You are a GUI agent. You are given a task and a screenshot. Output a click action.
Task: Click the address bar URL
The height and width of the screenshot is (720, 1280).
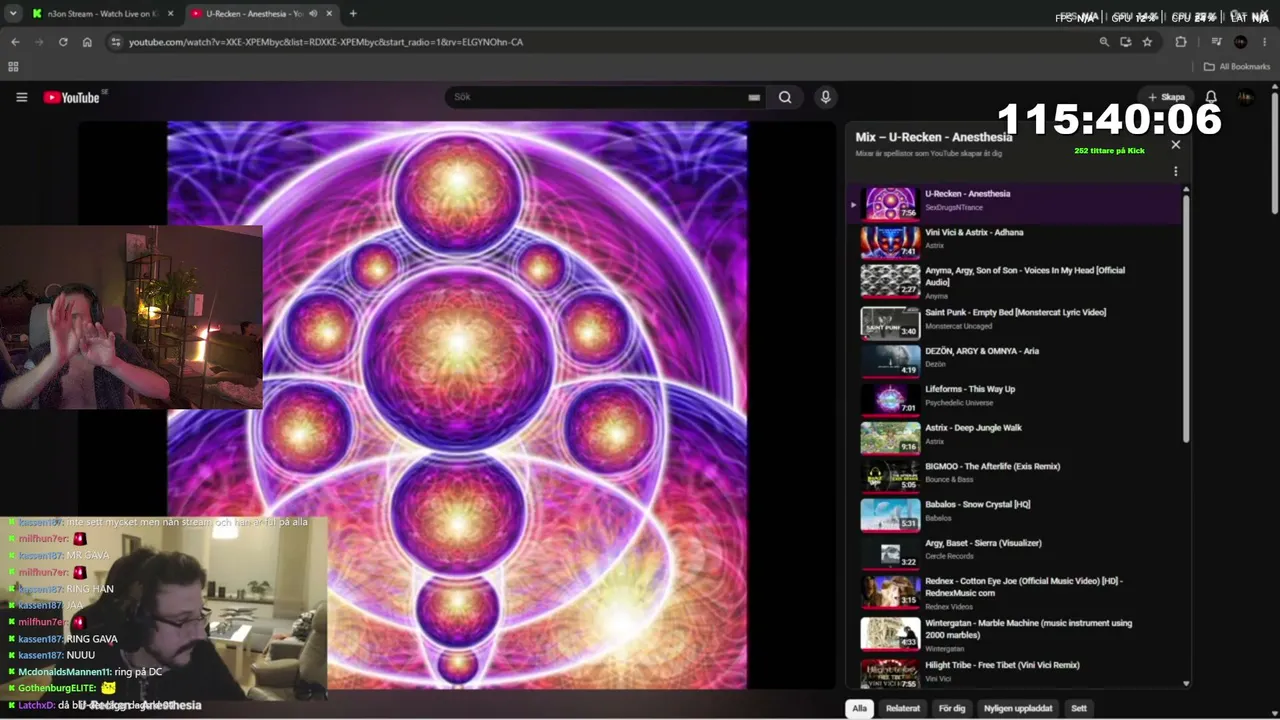pos(326,42)
